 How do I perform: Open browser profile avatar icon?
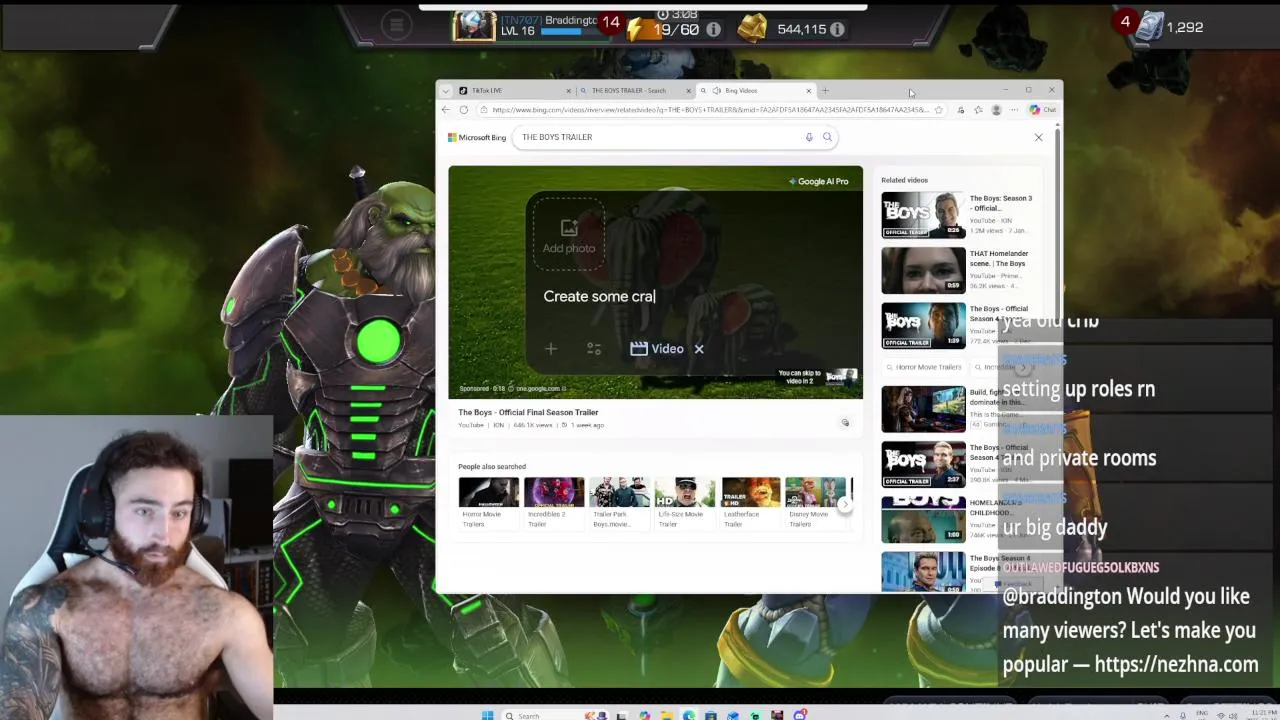click(995, 110)
